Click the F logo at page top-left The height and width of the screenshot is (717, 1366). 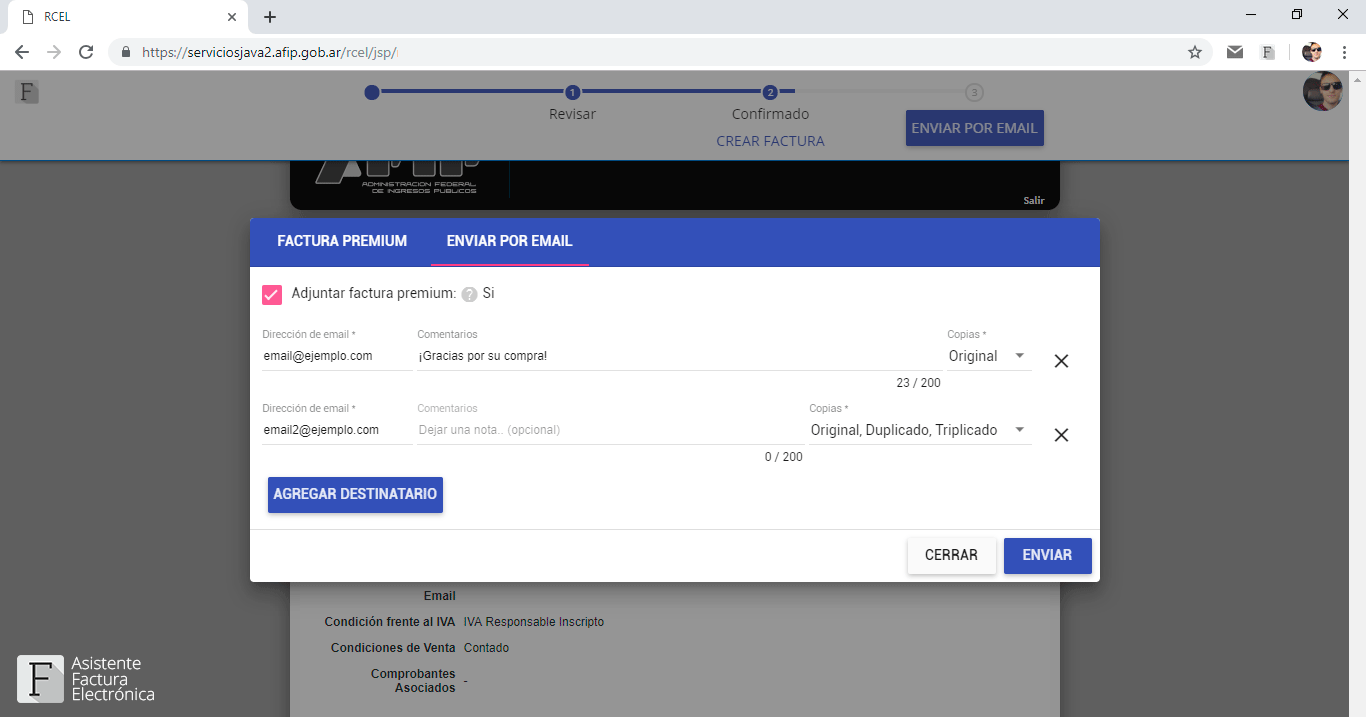[27, 93]
